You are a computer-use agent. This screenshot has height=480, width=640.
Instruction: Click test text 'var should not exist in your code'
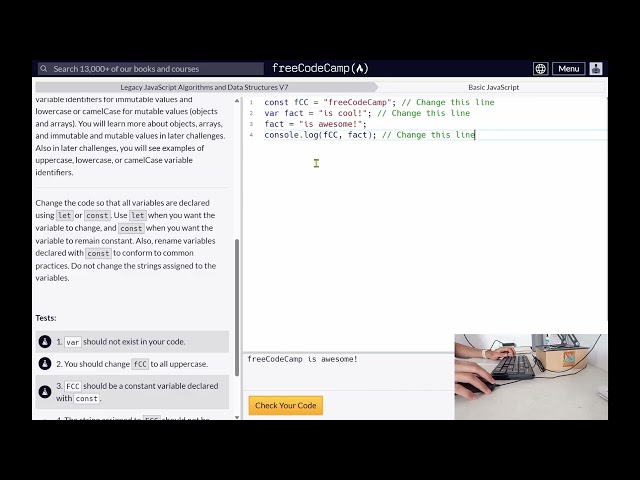pyautogui.click(x=121, y=342)
